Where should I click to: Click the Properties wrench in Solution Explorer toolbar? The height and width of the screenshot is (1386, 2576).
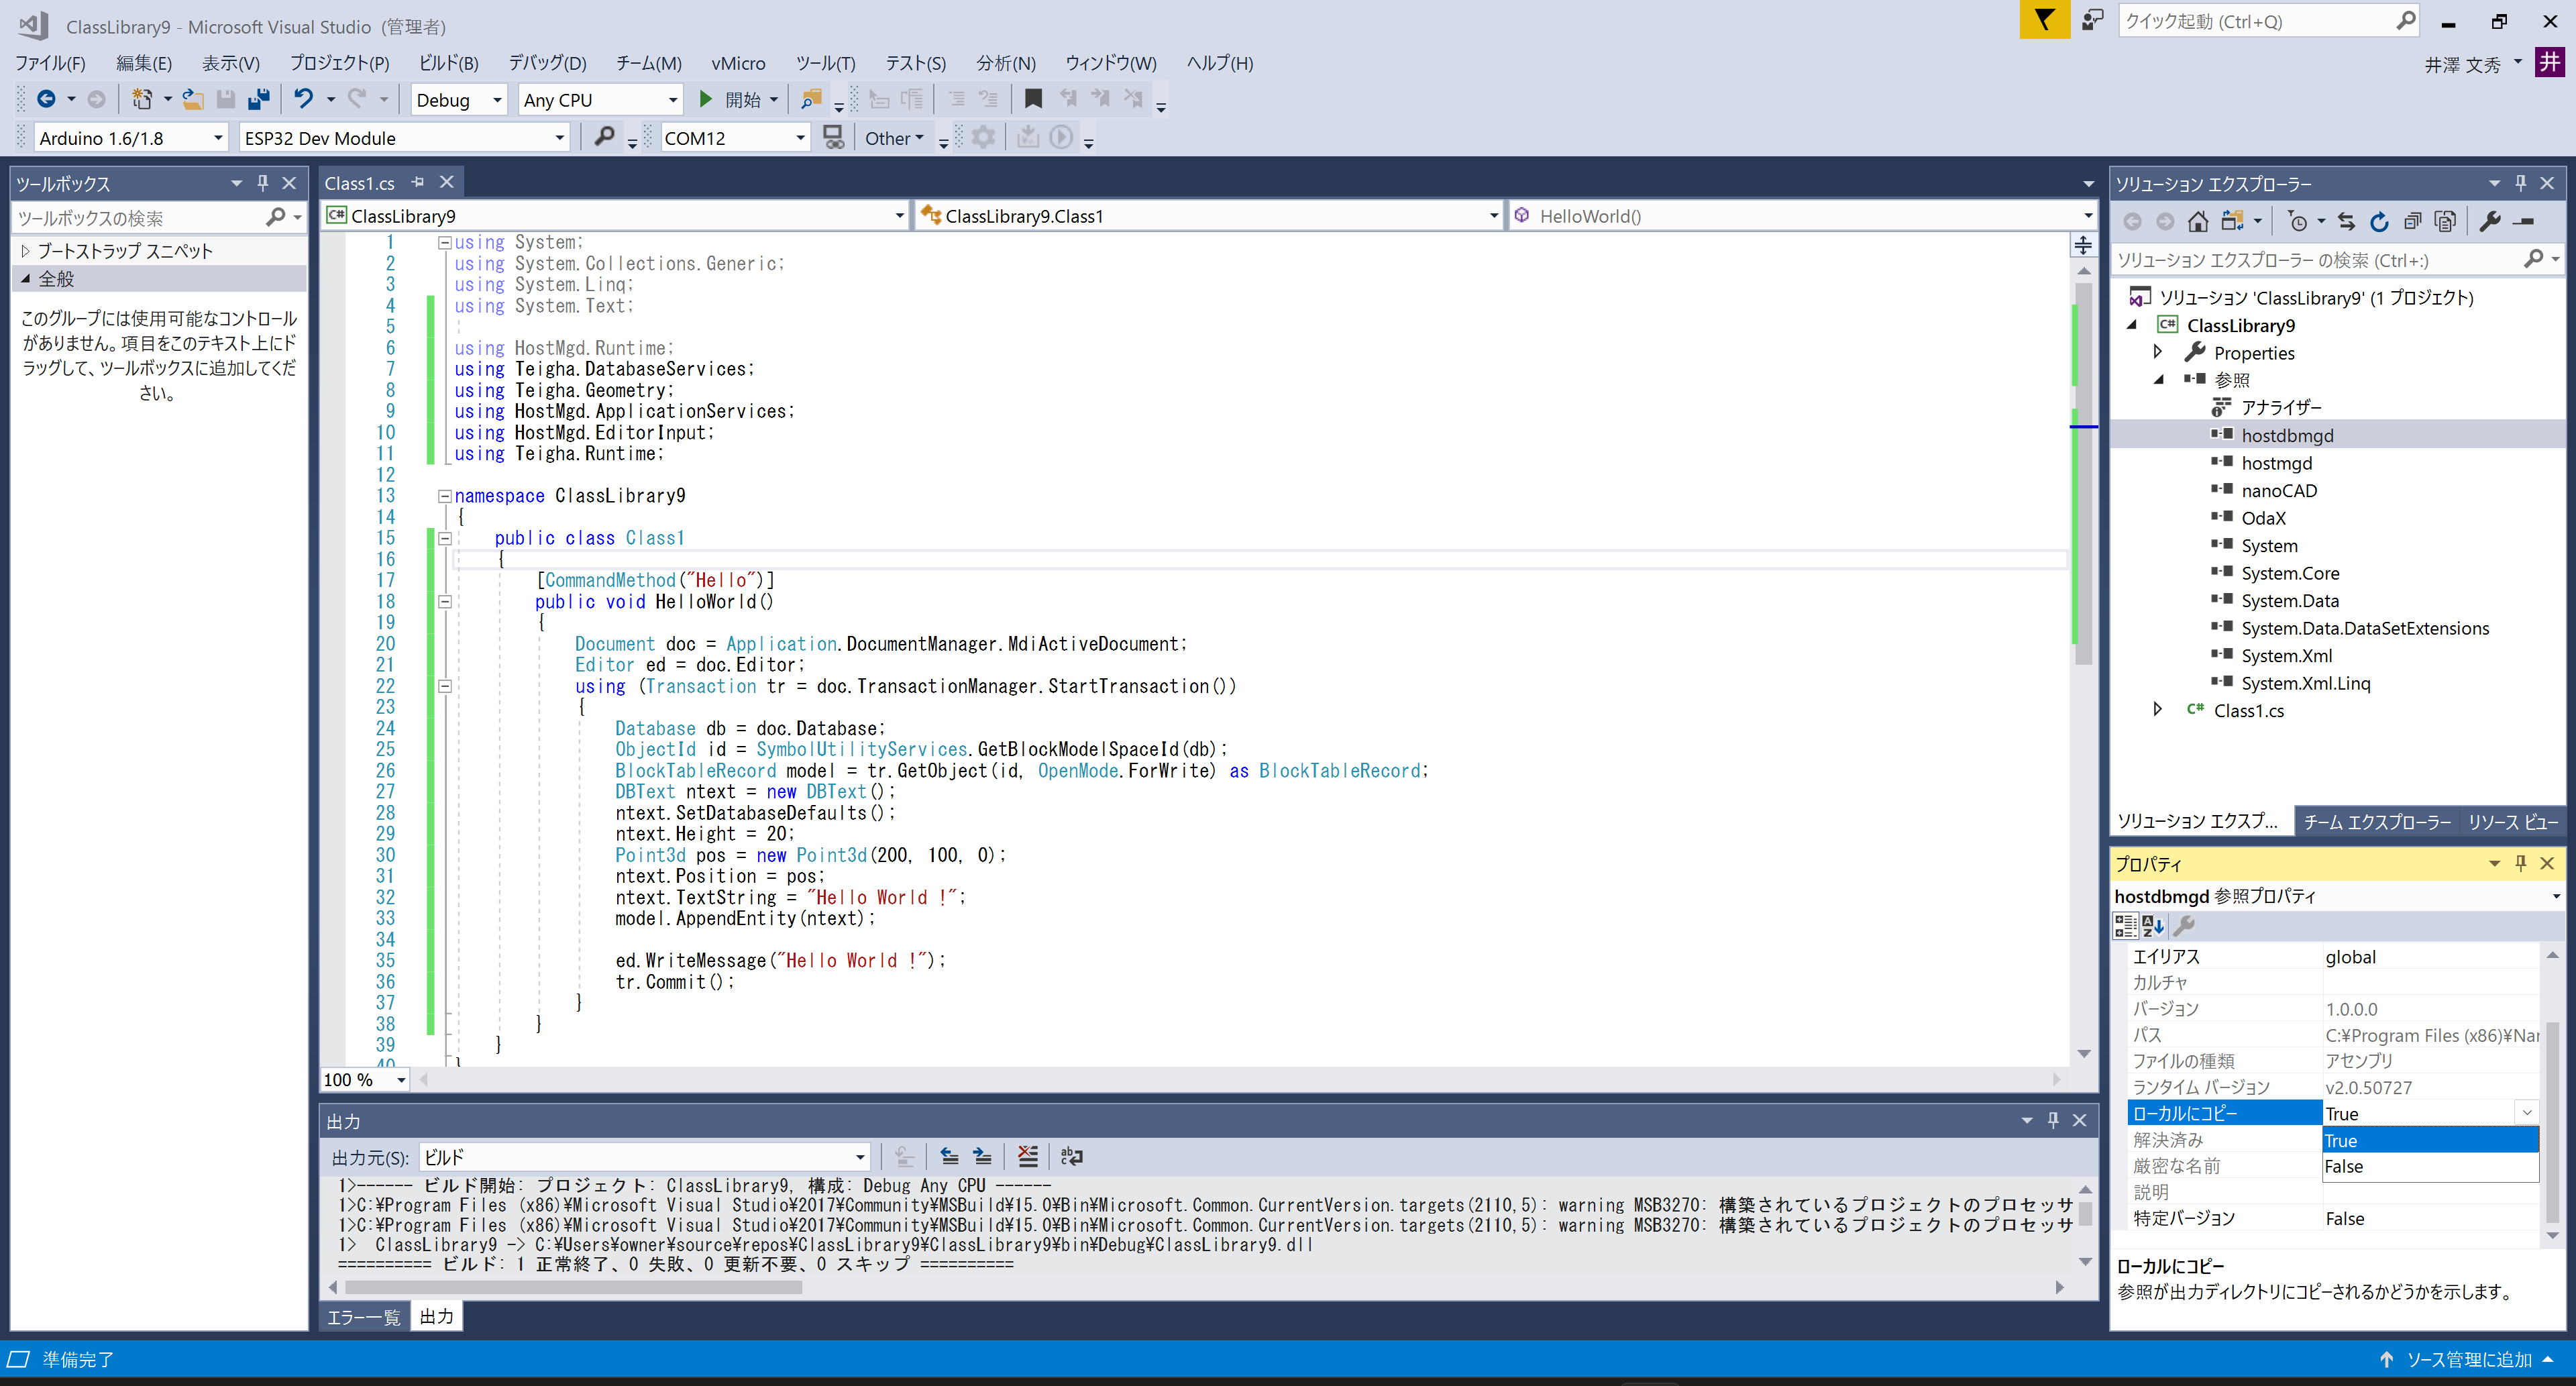(2490, 222)
